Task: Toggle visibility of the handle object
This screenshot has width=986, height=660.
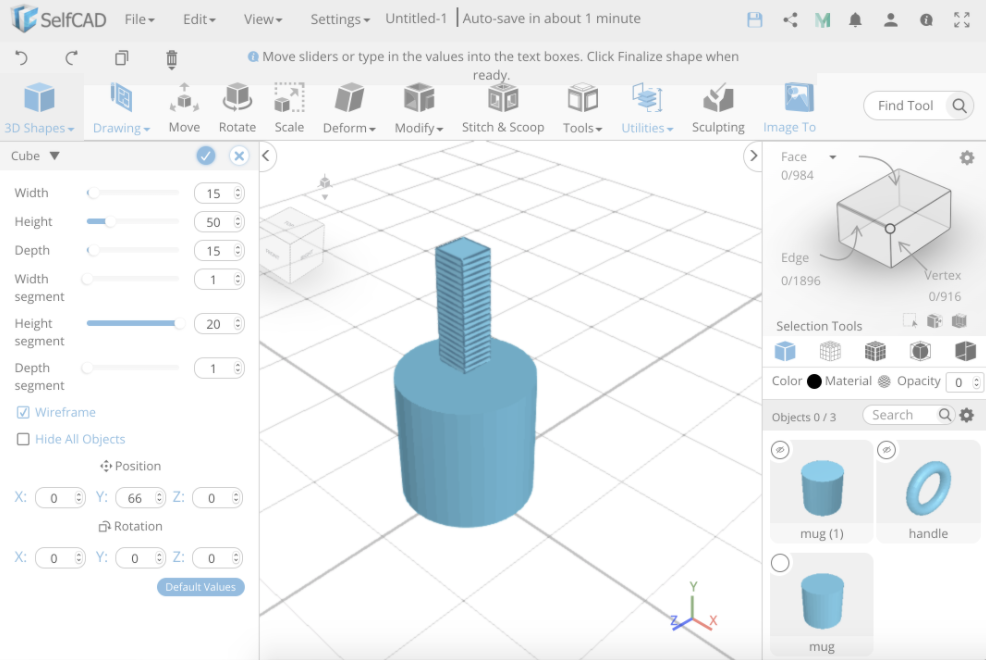Action: point(887,450)
